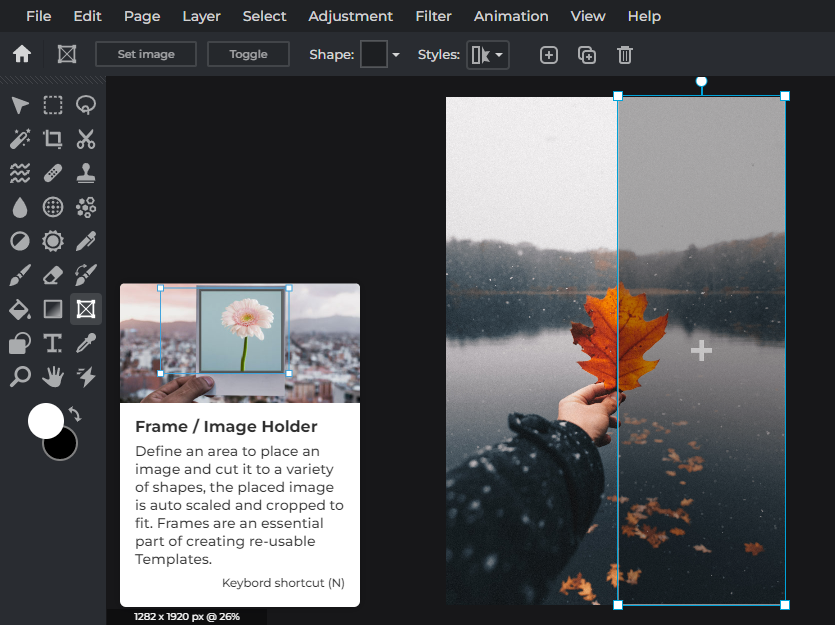835x625 pixels.
Task: Select the Eraser tool
Action: pos(52,275)
